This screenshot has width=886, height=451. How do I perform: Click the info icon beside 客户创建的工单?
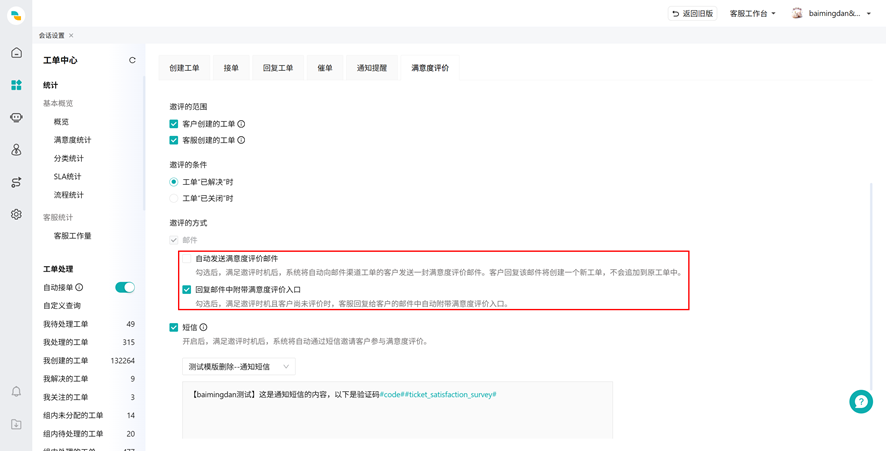pyautogui.click(x=241, y=124)
